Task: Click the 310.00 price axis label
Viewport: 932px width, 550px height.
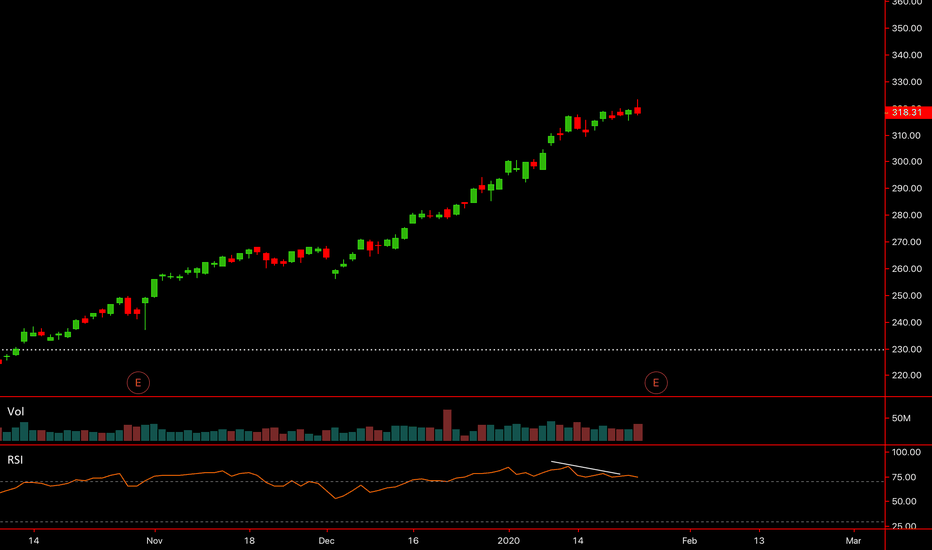Action: point(906,136)
